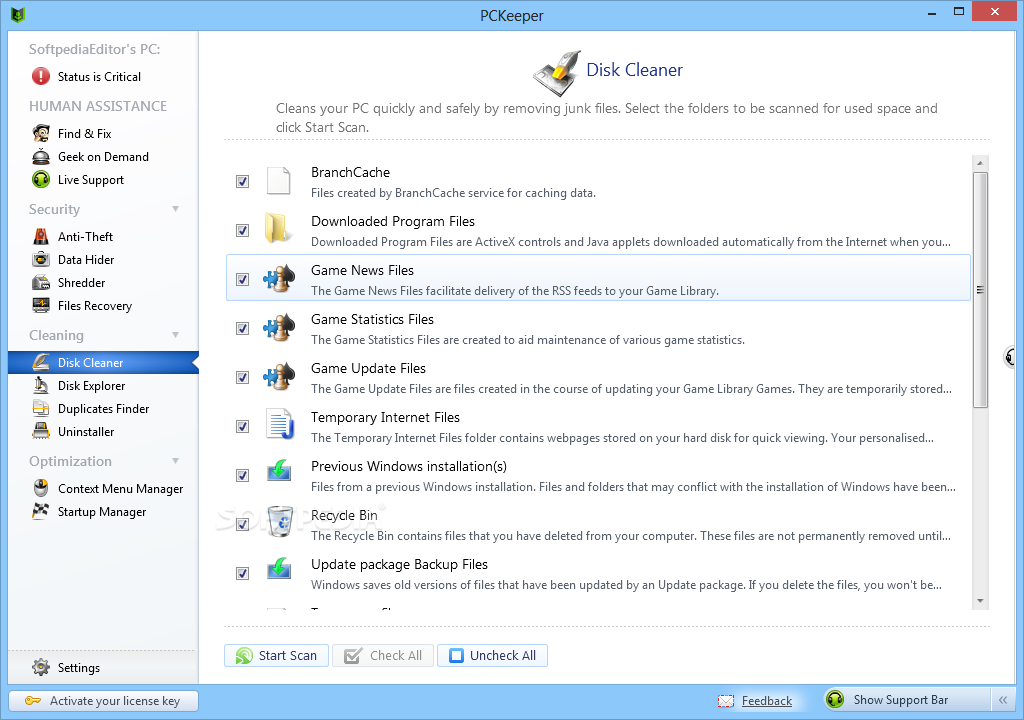Open Find & Fix via its icon
This screenshot has width=1024, height=720.
[x=40, y=133]
